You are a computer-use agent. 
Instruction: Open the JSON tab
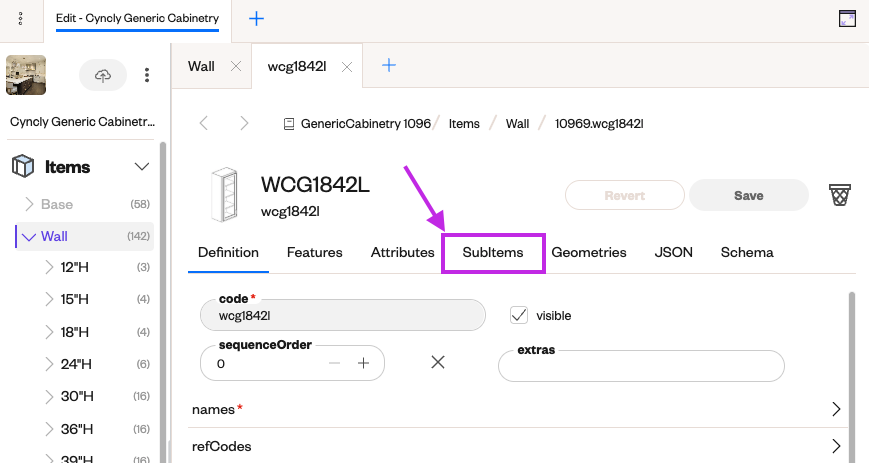click(673, 253)
